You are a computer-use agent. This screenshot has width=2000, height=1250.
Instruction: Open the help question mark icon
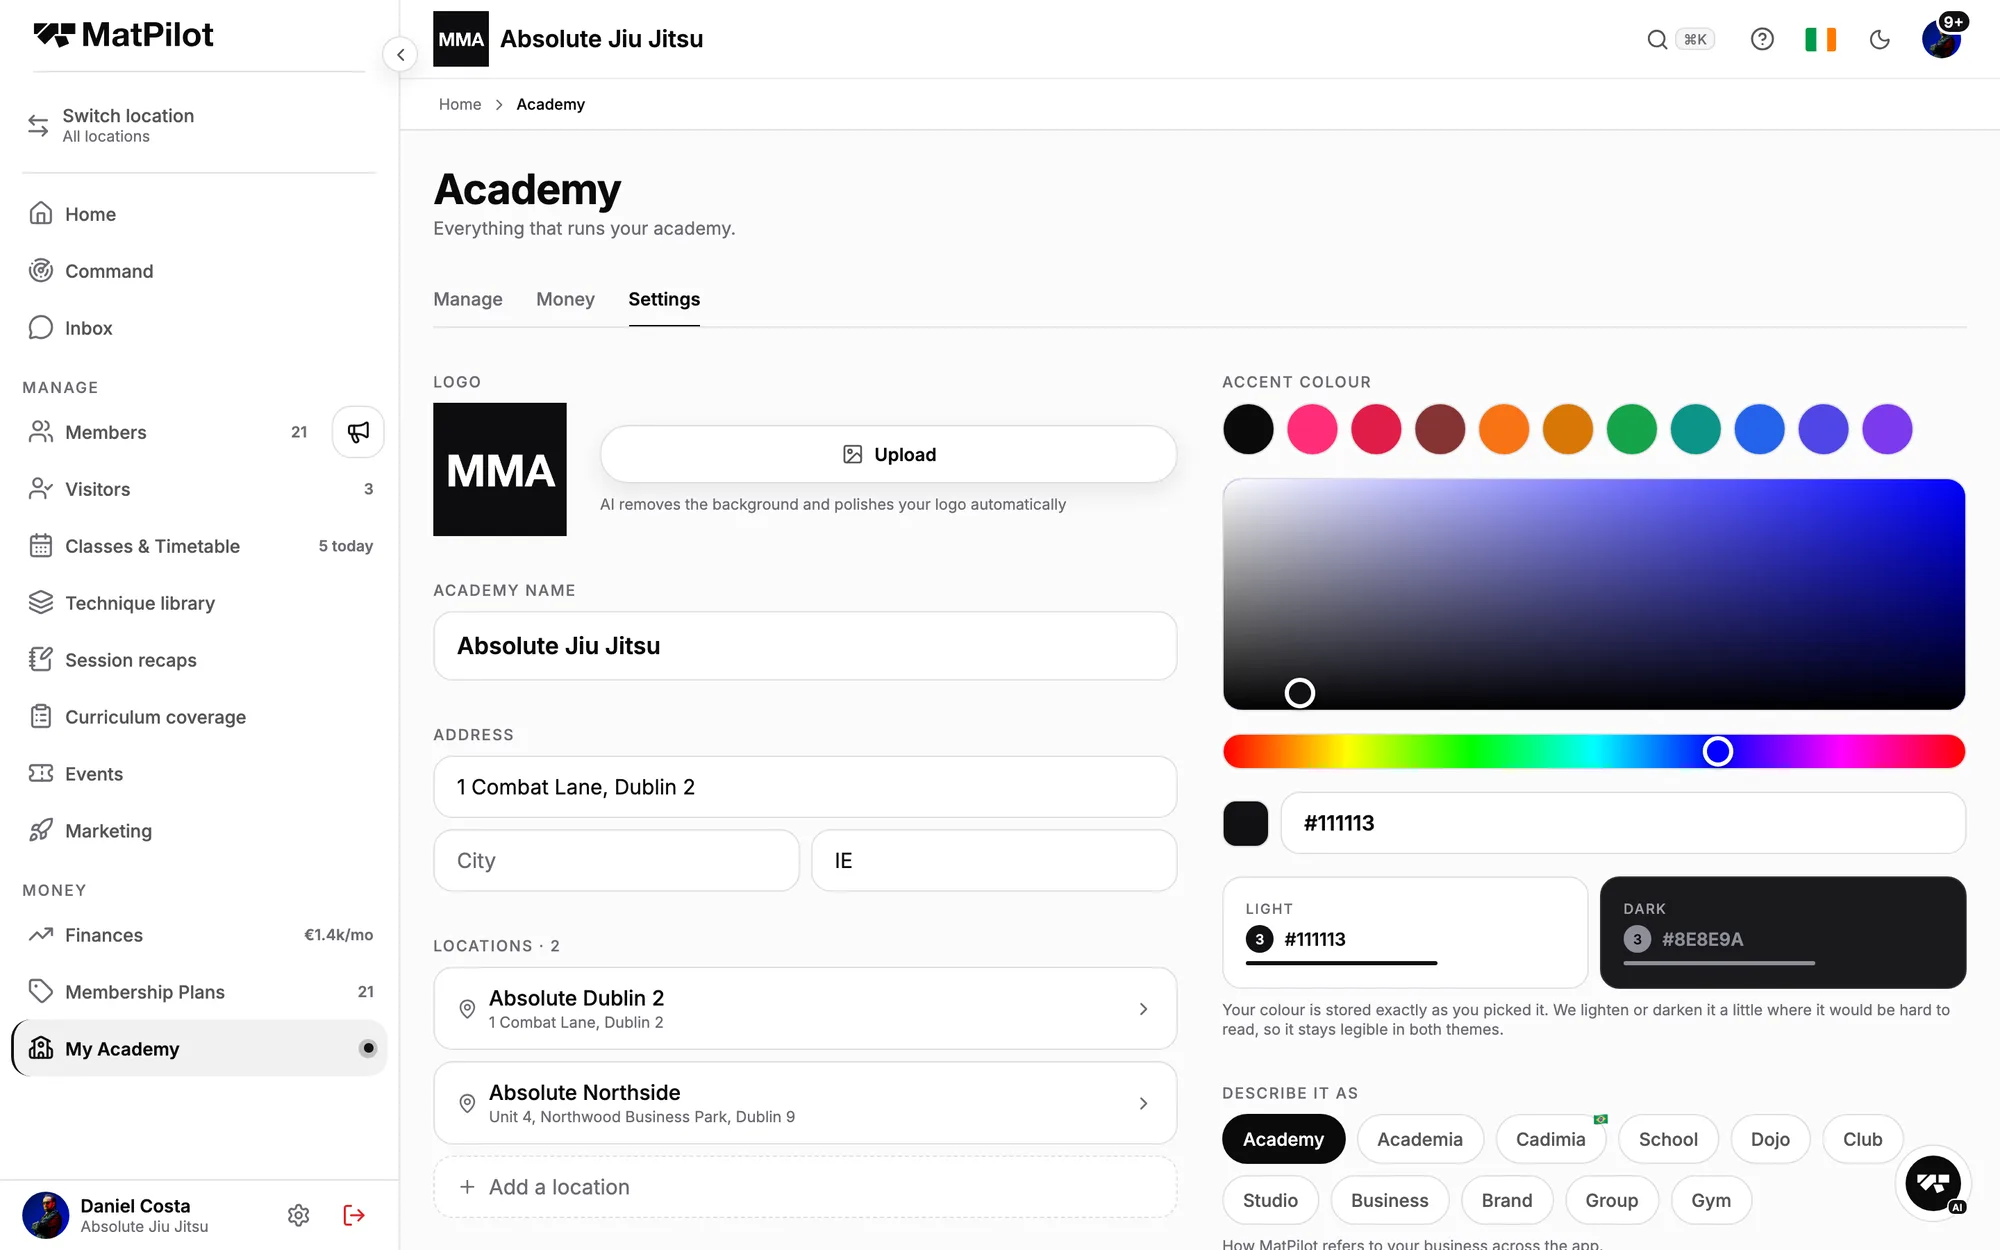tap(1762, 39)
